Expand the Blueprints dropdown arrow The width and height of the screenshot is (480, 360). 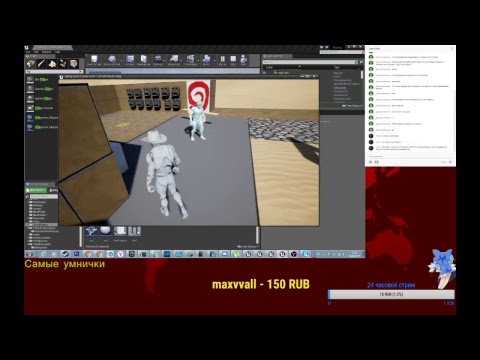pyautogui.click(x=181, y=61)
